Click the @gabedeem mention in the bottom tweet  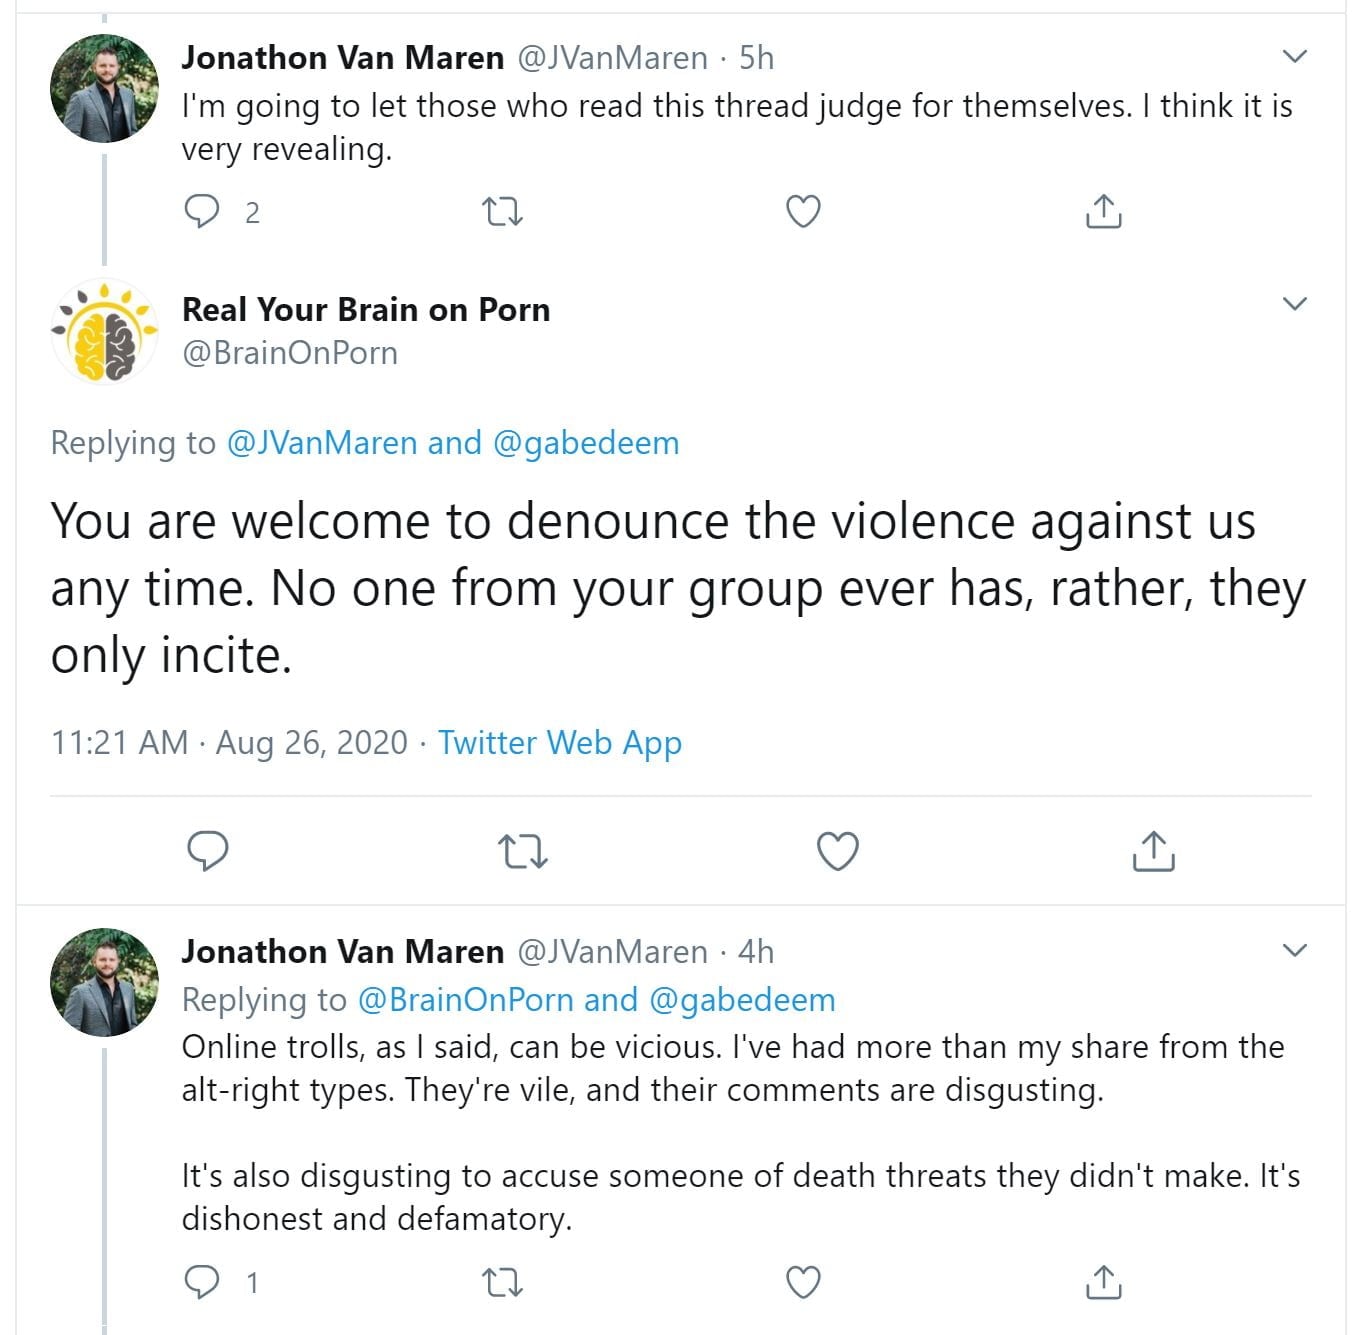[x=742, y=999]
